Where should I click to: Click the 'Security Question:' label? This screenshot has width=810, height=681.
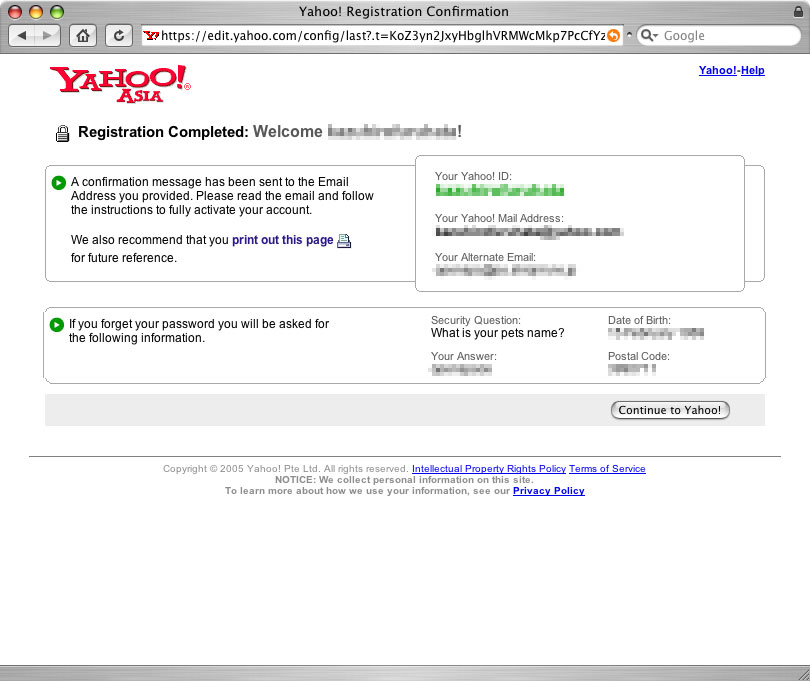pyautogui.click(x=476, y=320)
